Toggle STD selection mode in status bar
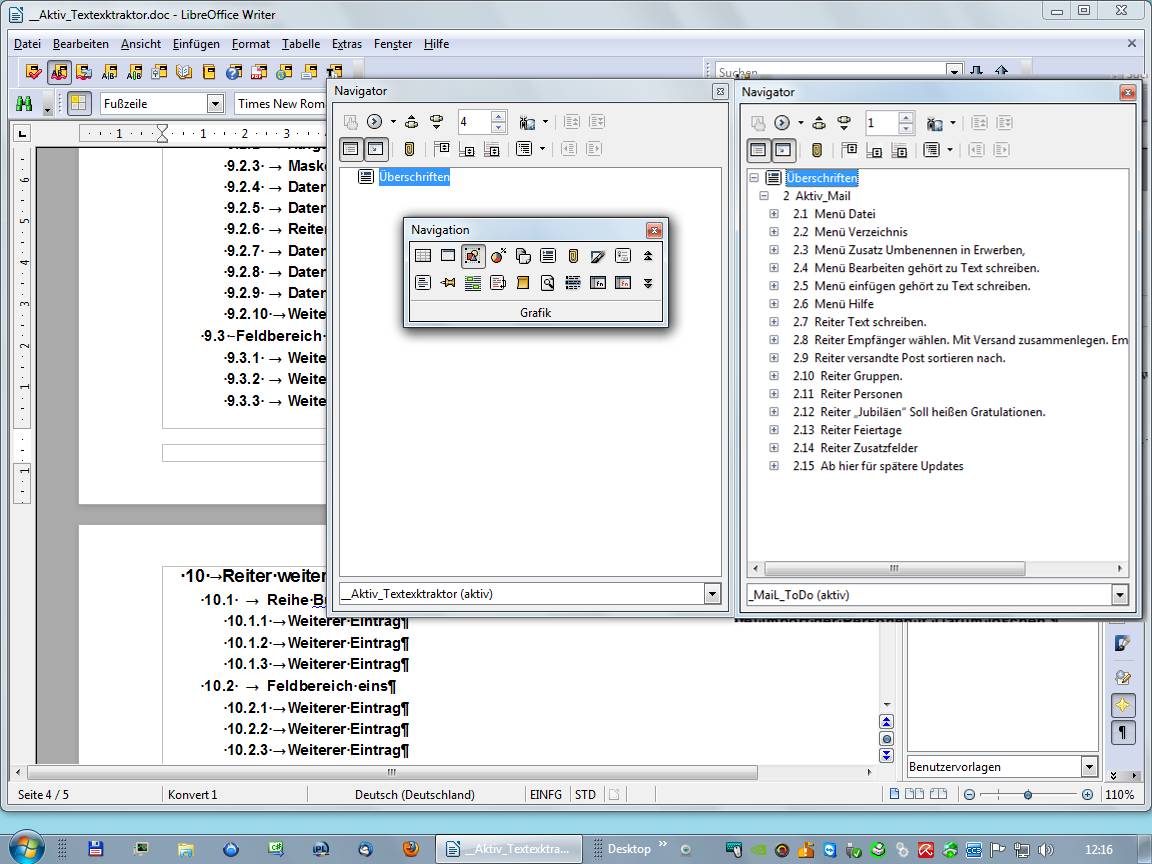Viewport: 1152px width, 864px height. pos(586,794)
